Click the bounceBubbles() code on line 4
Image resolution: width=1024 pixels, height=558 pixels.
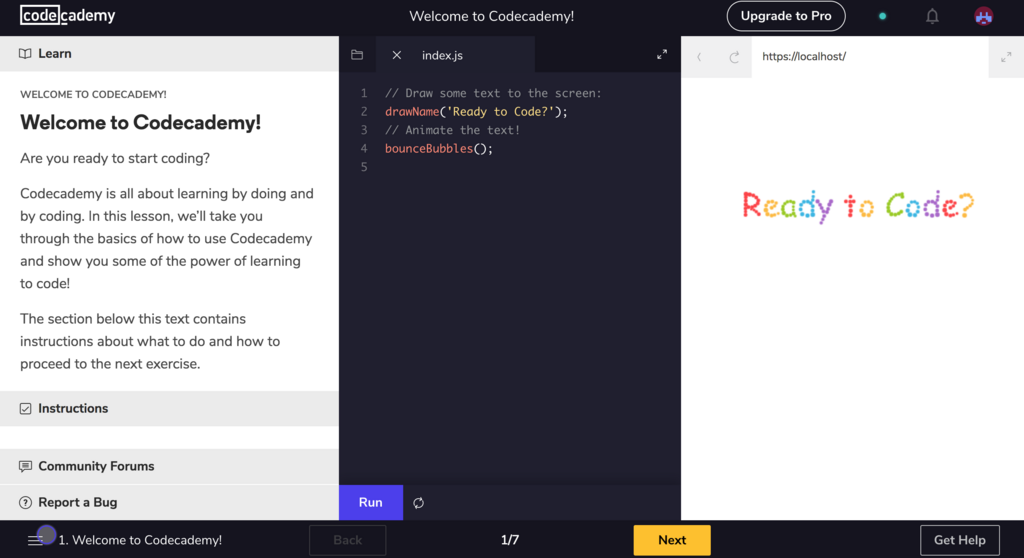[439, 148]
